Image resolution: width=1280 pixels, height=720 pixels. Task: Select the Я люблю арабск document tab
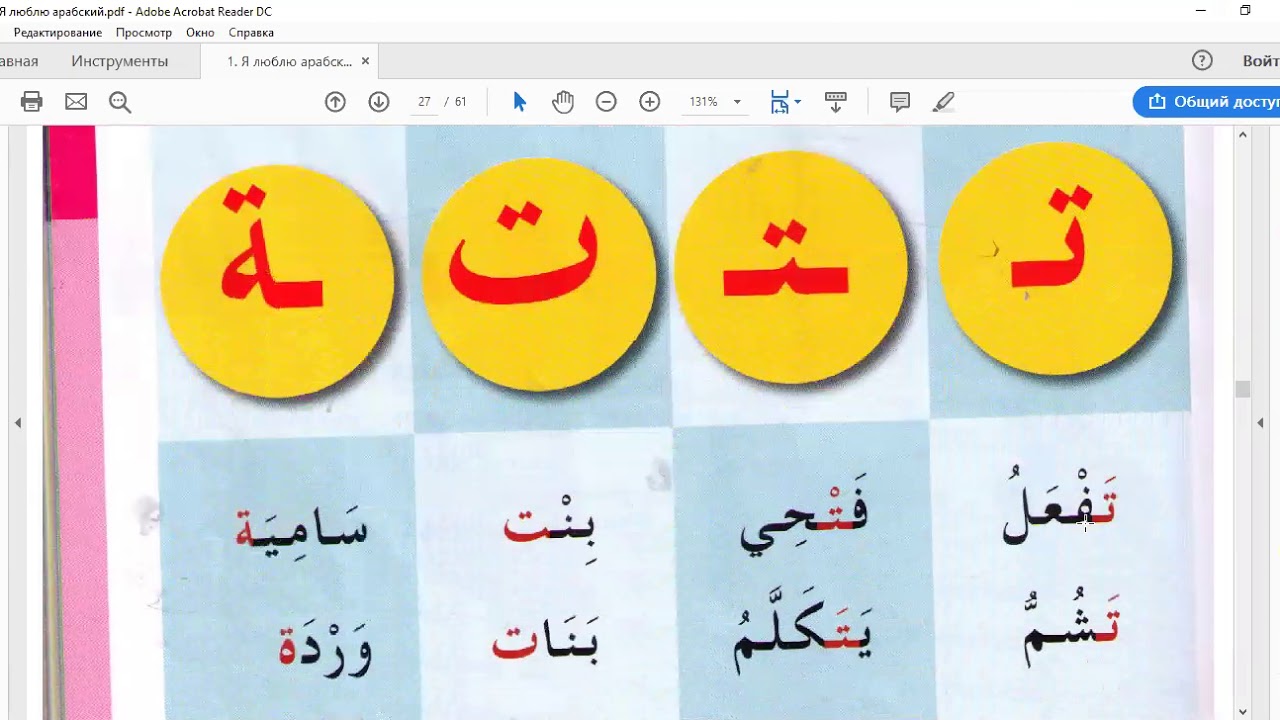click(x=289, y=61)
